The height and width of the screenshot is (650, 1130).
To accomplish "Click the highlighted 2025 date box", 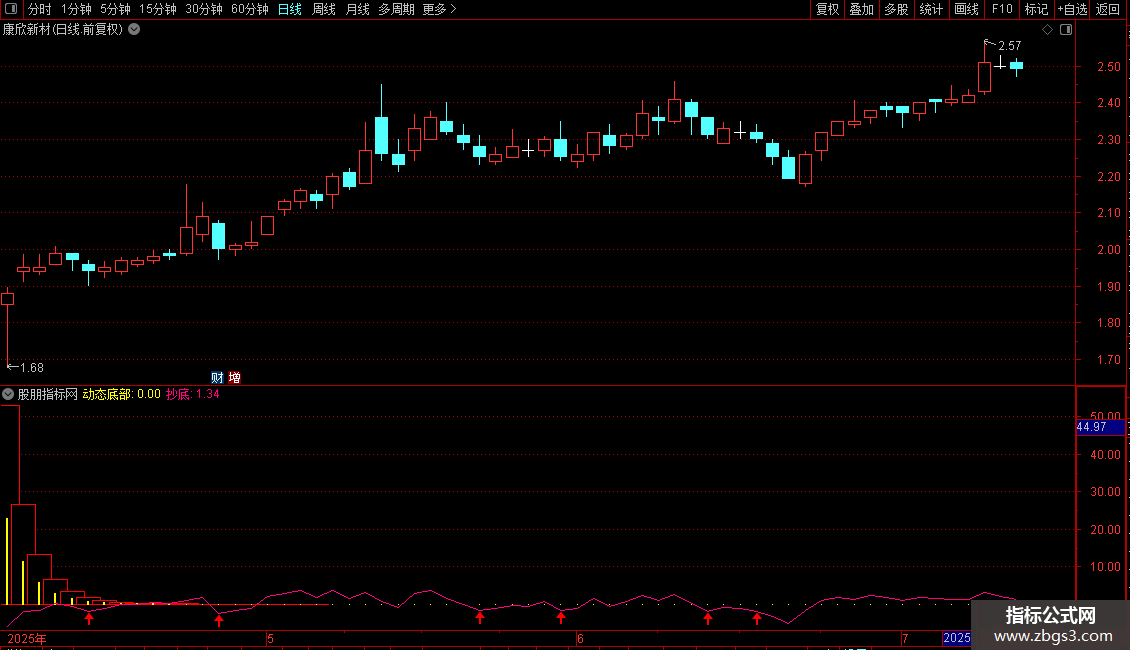I will click(x=956, y=638).
